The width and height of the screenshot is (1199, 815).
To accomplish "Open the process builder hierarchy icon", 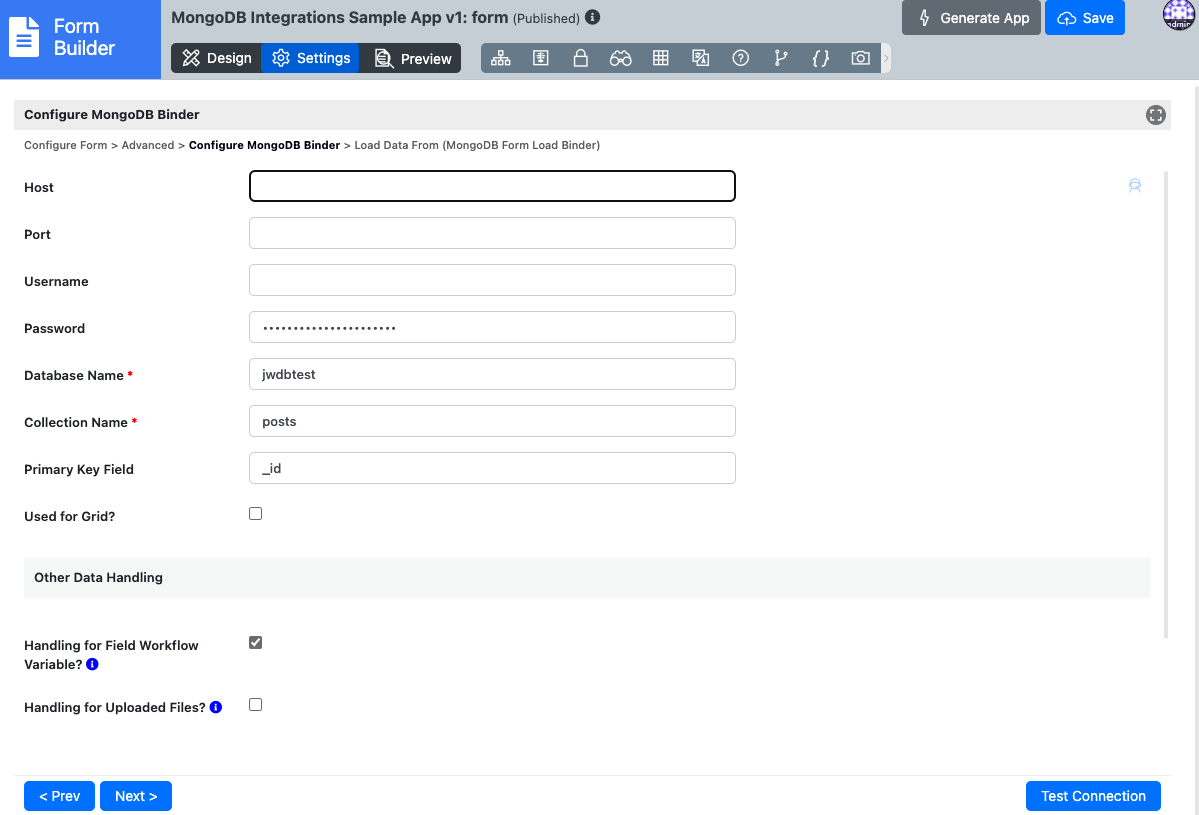I will [x=501, y=58].
